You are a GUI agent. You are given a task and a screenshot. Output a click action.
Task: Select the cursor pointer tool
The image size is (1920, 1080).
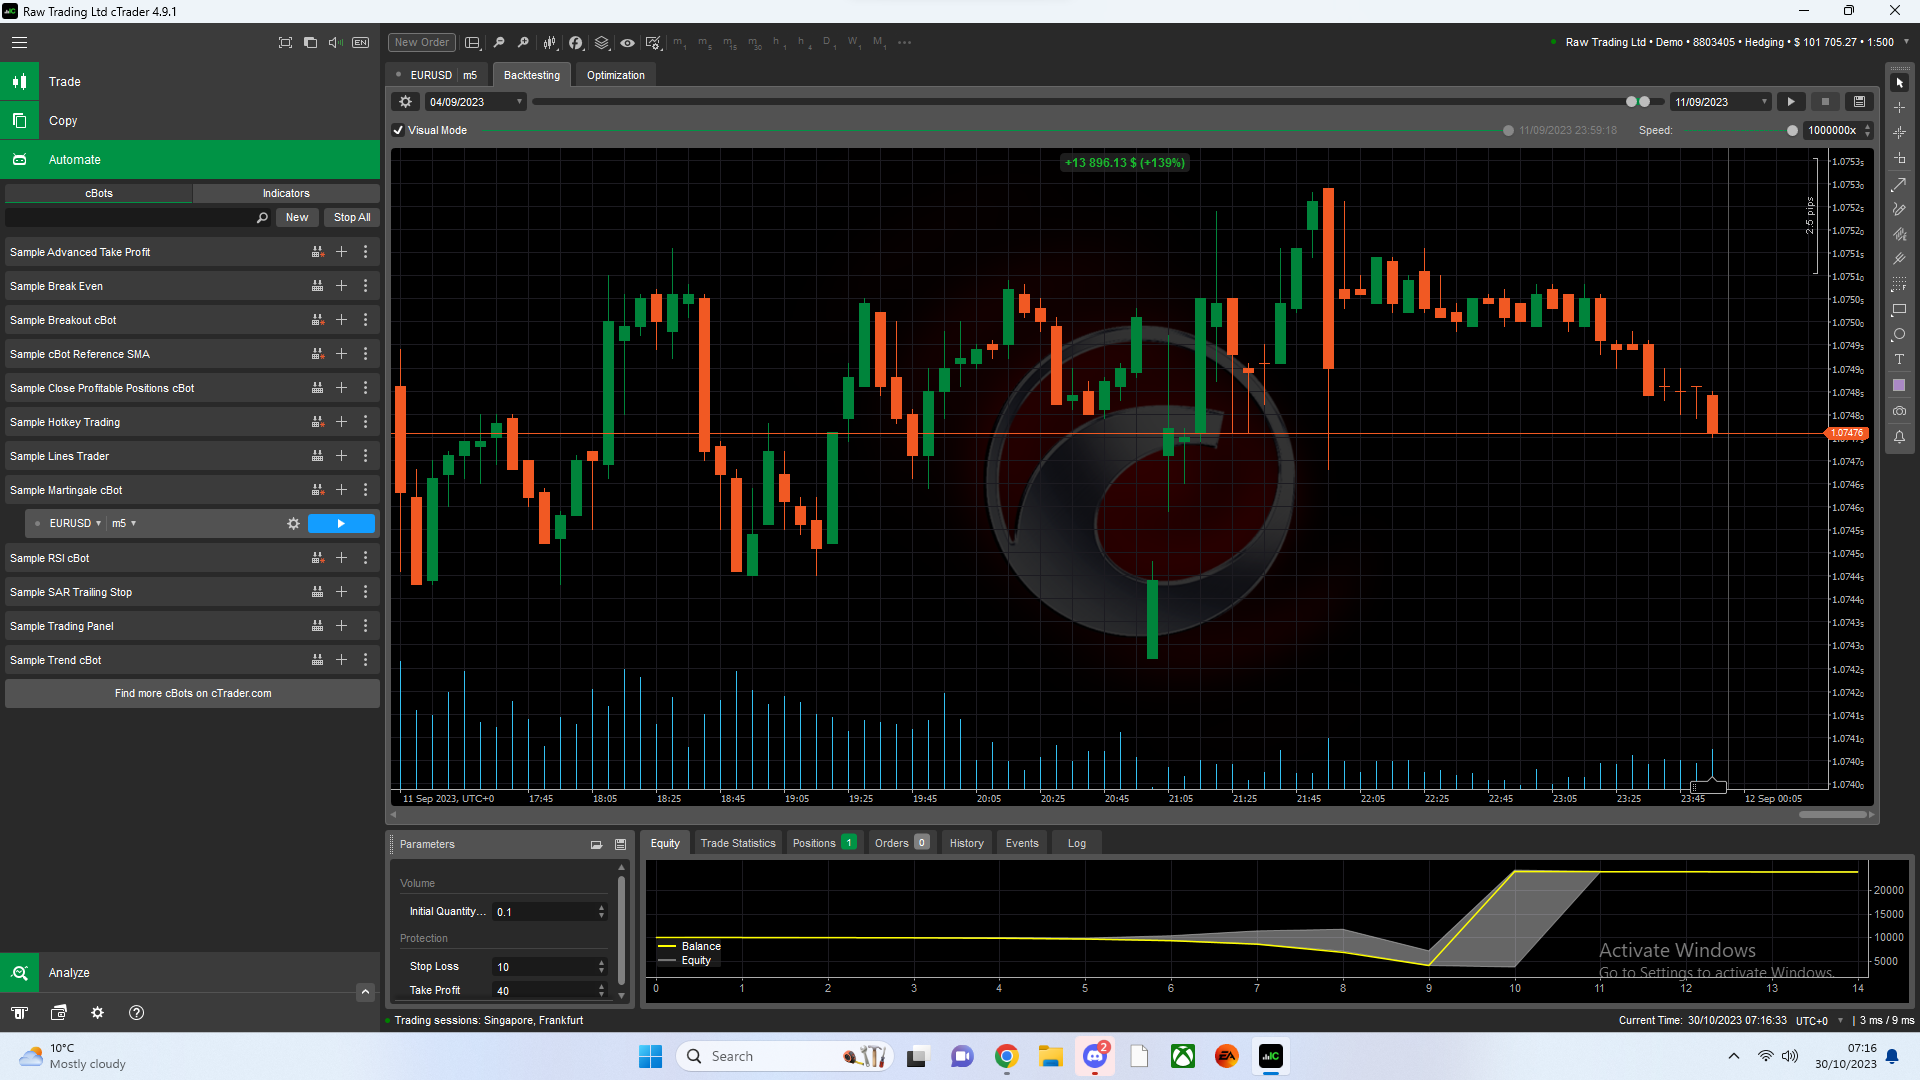pyautogui.click(x=1899, y=82)
